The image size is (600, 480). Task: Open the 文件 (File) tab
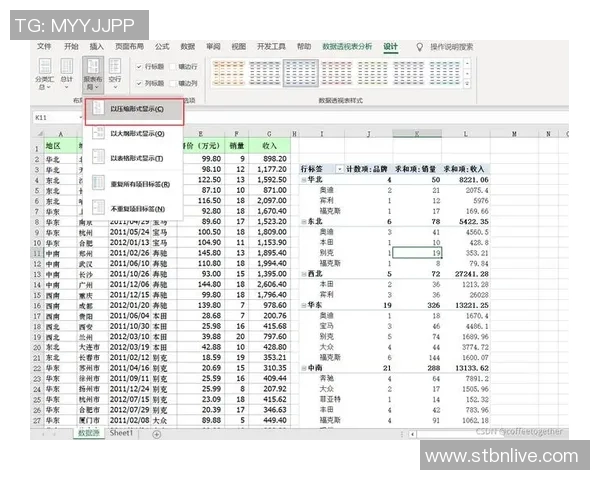tap(44, 46)
